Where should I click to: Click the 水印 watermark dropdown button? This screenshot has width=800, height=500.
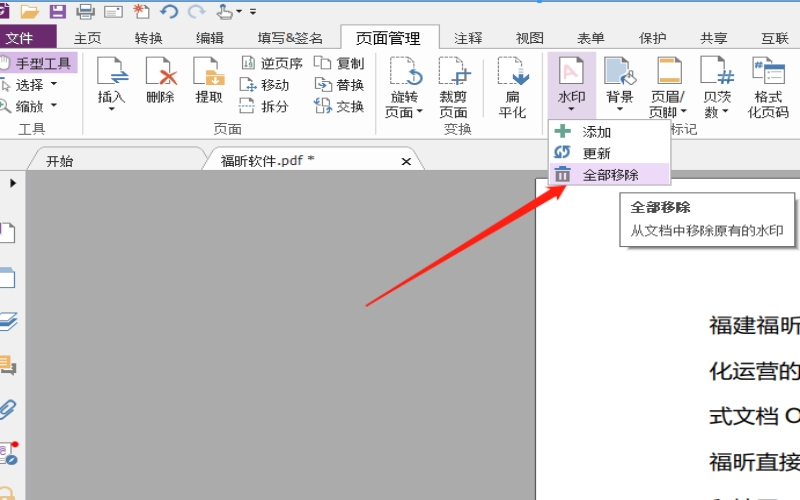point(571,85)
